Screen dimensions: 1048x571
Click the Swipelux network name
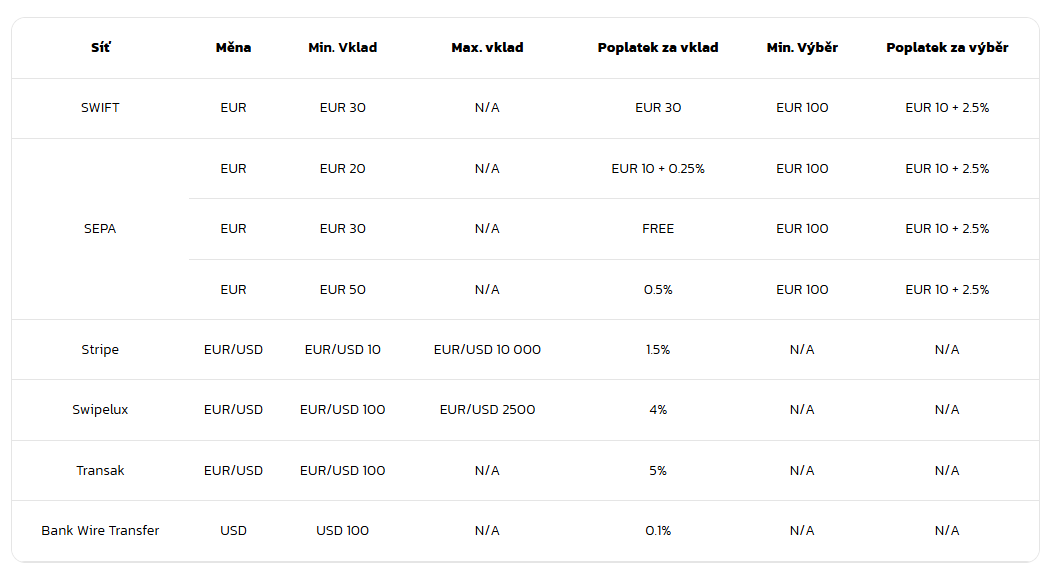point(100,410)
